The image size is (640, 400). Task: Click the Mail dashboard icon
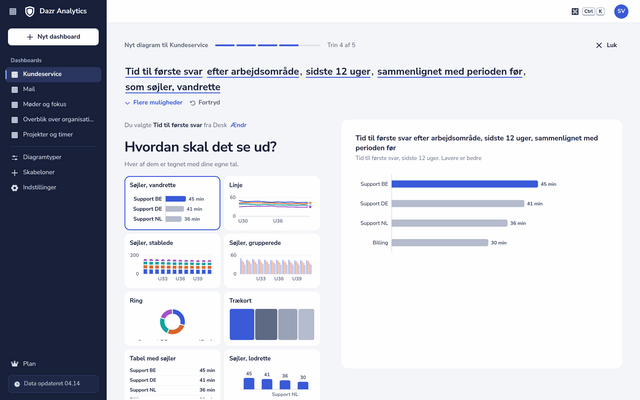pos(15,89)
